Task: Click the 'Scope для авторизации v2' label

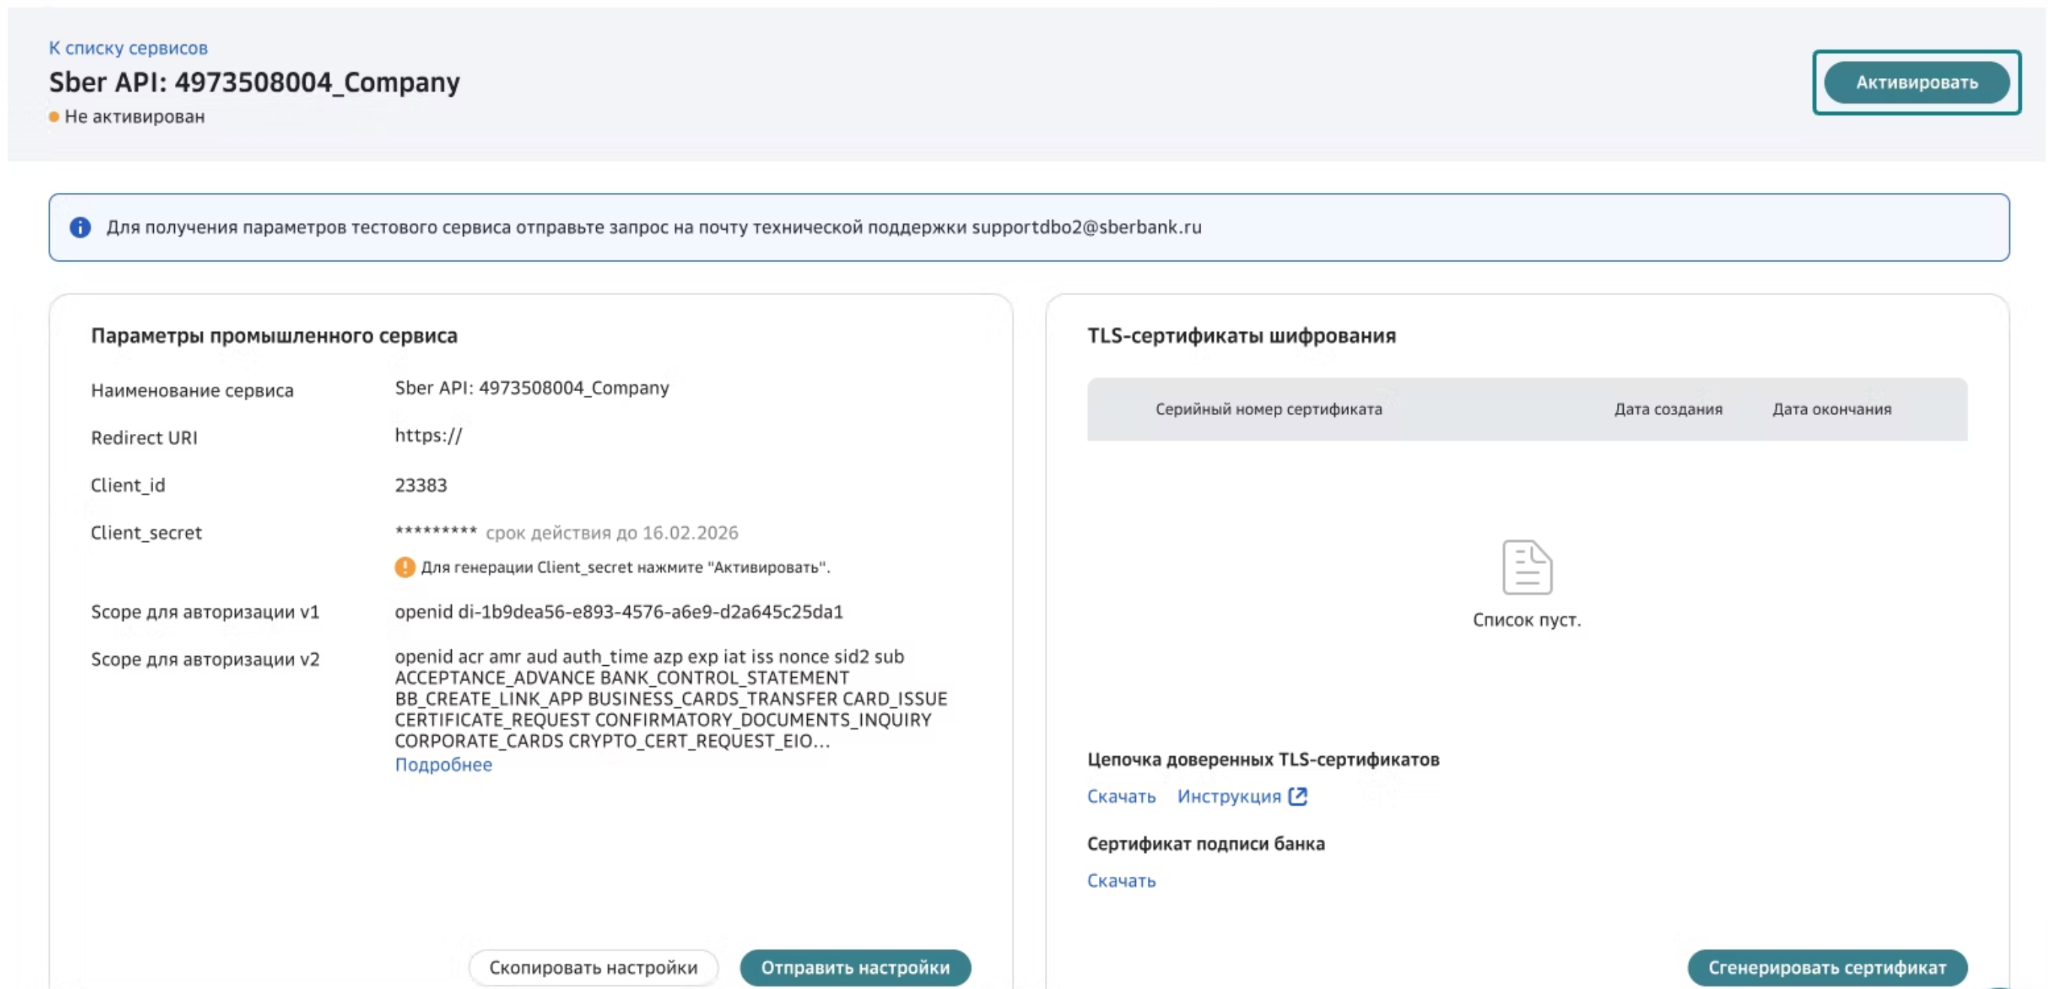Action: 205,660
